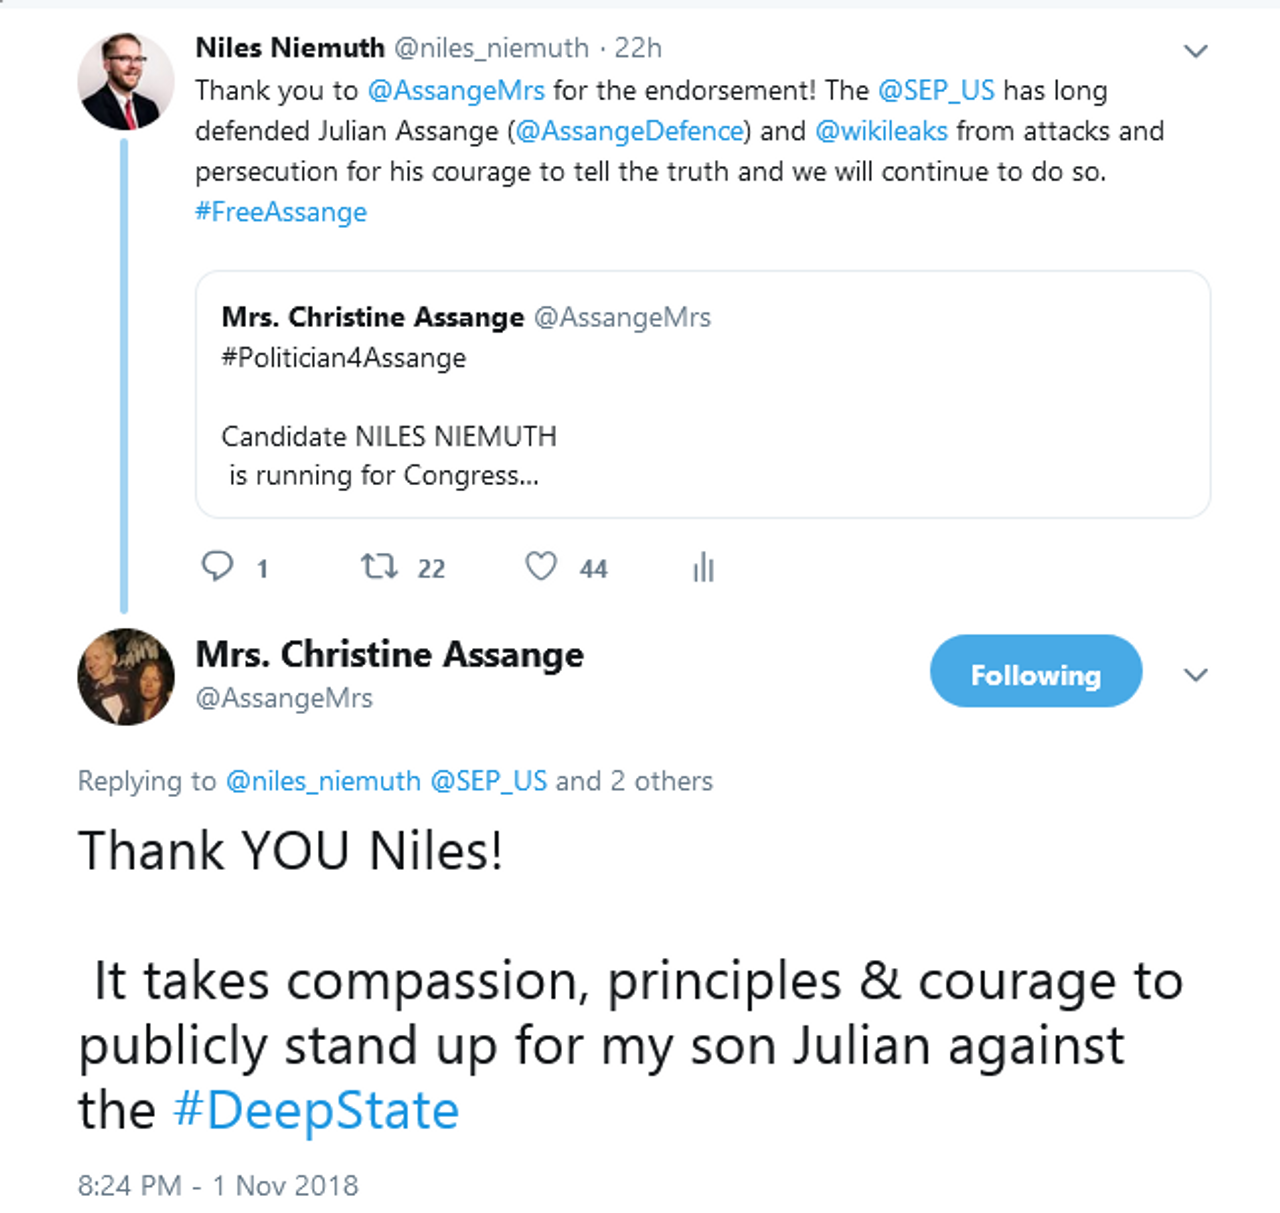Viewport: 1280px width, 1213px height.
Task: Open the #FreeAssange hashtag
Action: (281, 212)
